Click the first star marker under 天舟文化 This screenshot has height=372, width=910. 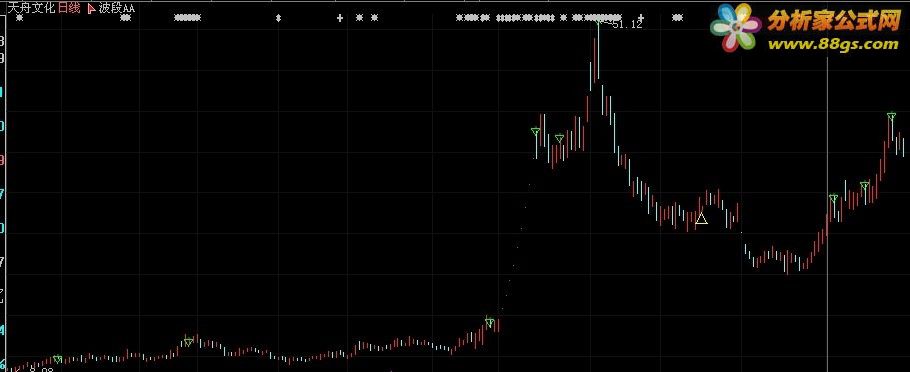[x=19, y=18]
